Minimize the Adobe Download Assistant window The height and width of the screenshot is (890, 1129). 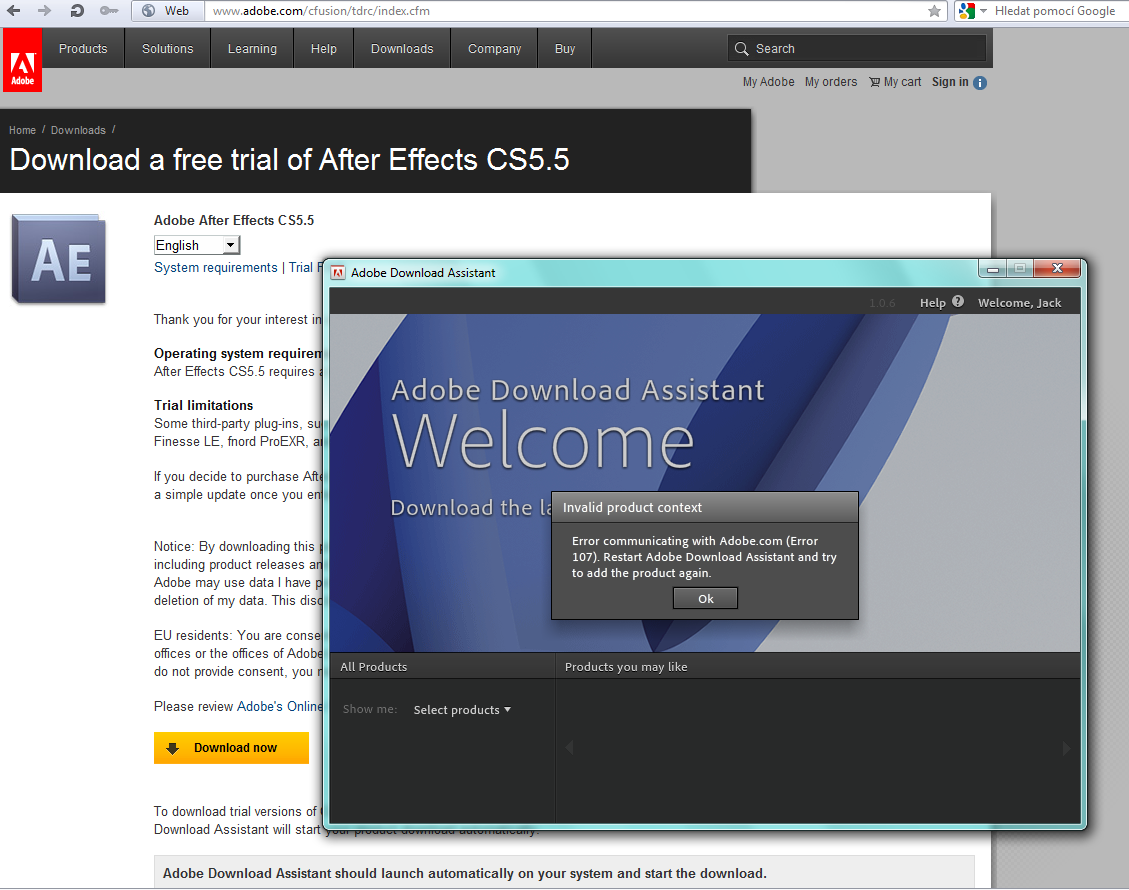[992, 269]
